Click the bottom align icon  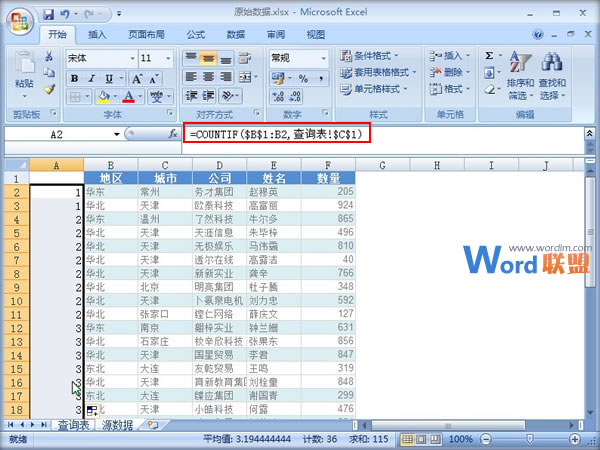(226, 58)
